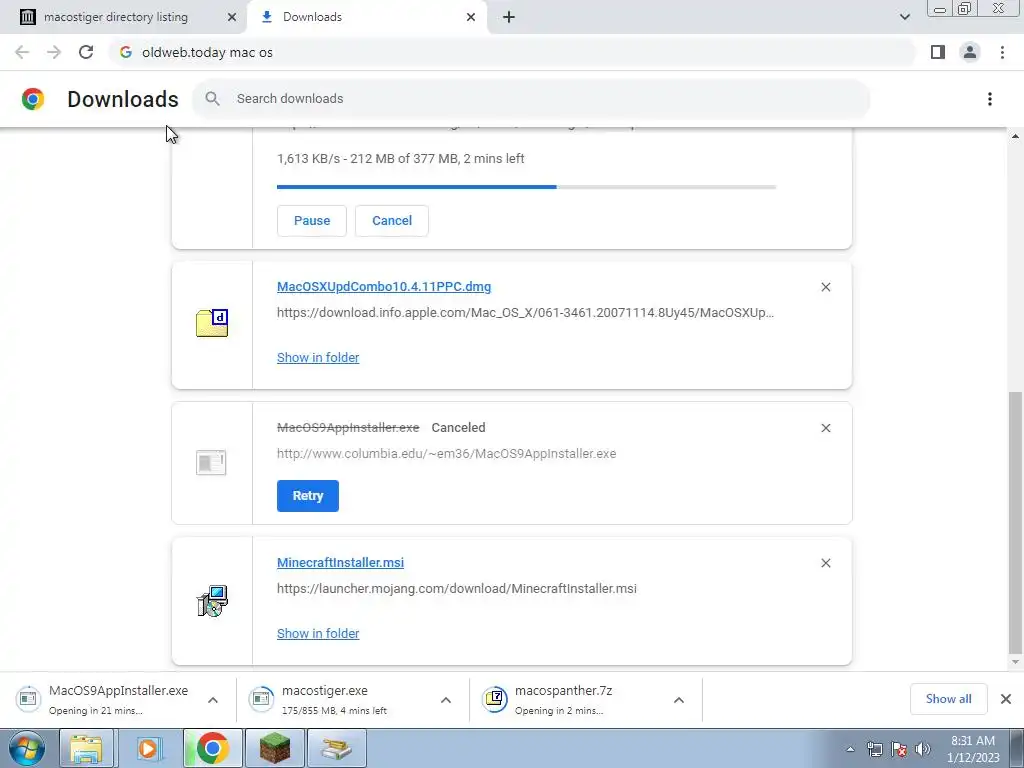Expand options for MacOS9AppInstaller.exe shelf item
Viewport: 1024px width, 768px height.
point(213,699)
